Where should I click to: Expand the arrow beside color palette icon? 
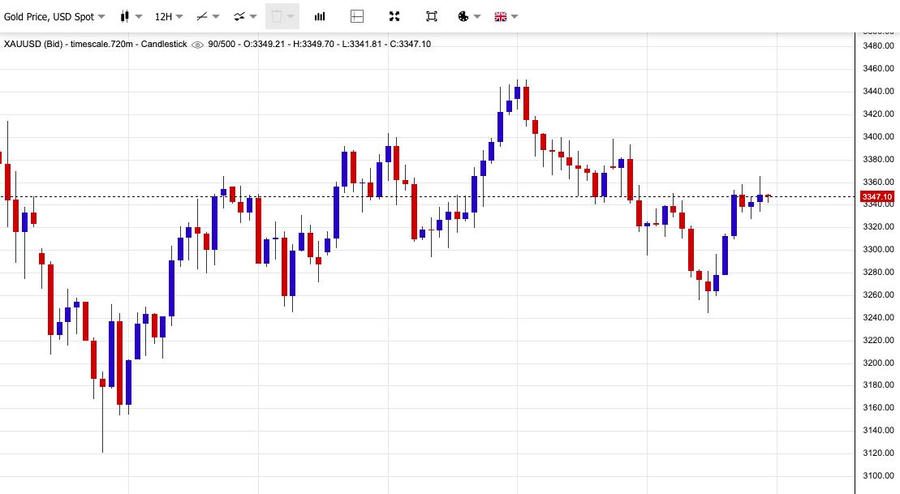pyautogui.click(x=477, y=17)
